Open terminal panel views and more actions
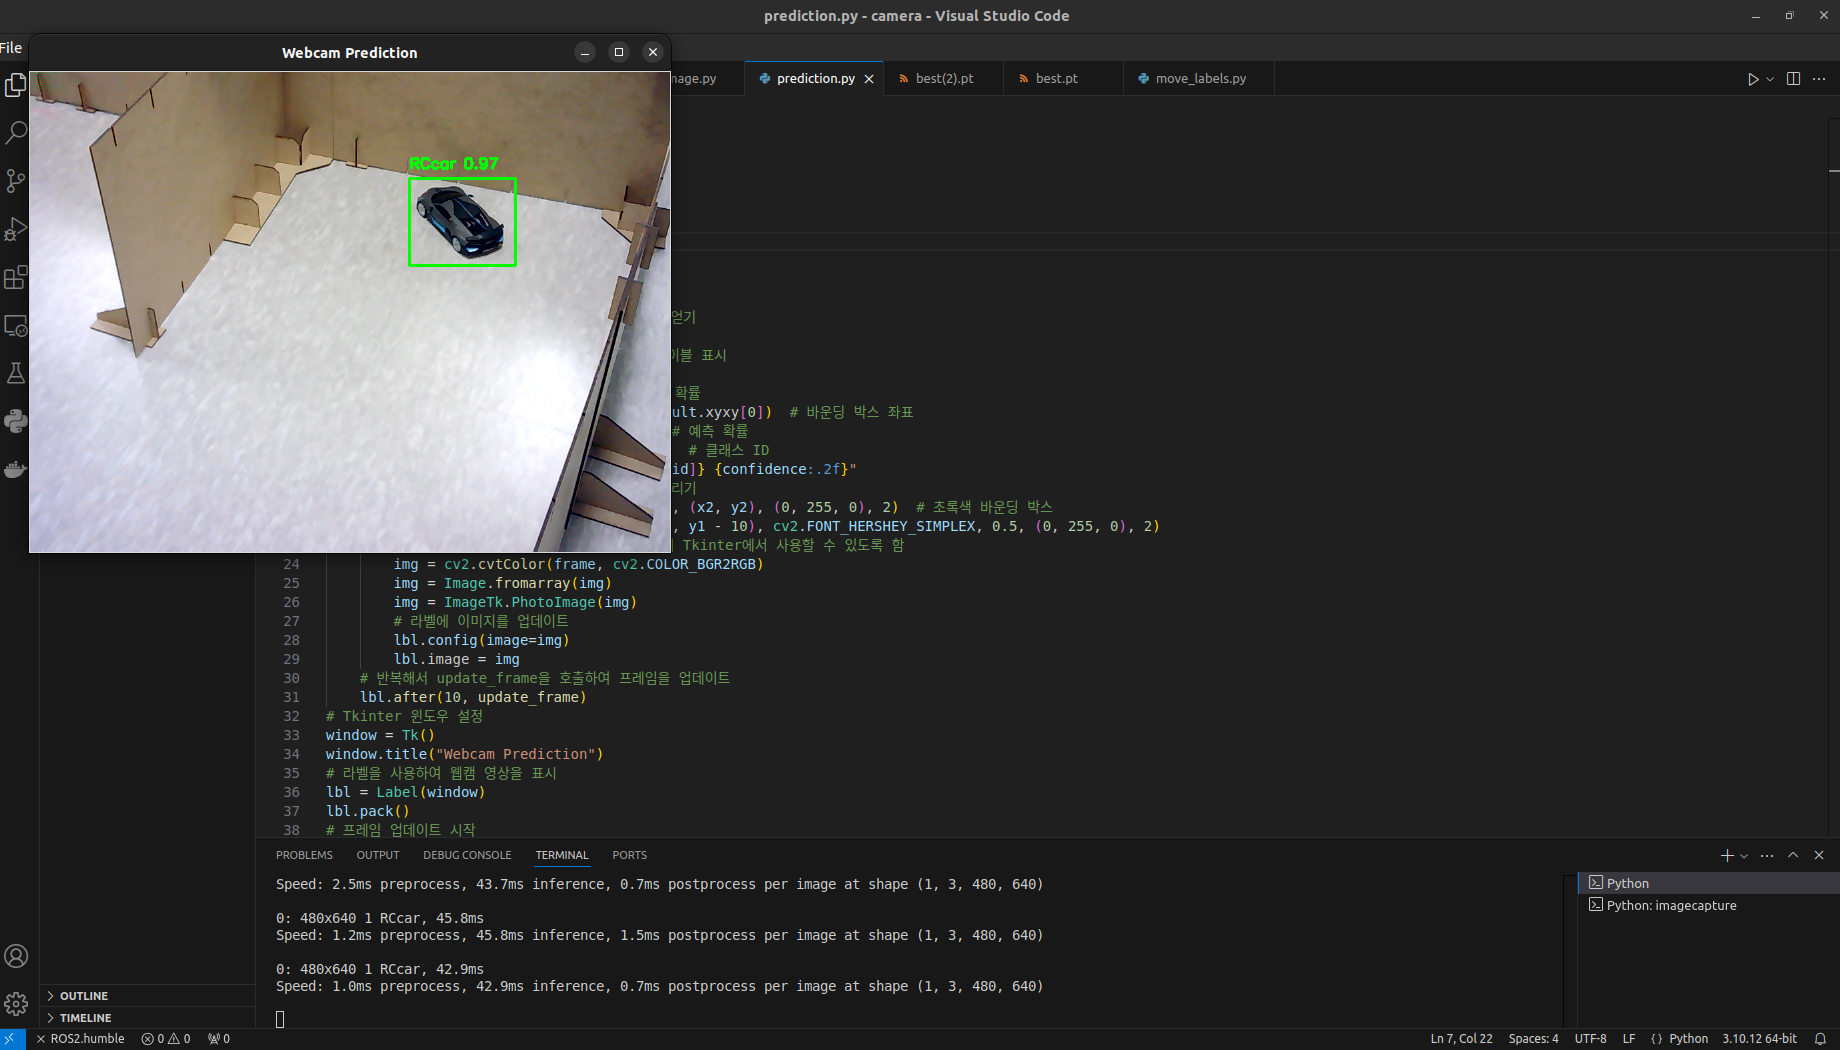This screenshot has width=1840, height=1050. 1767,856
